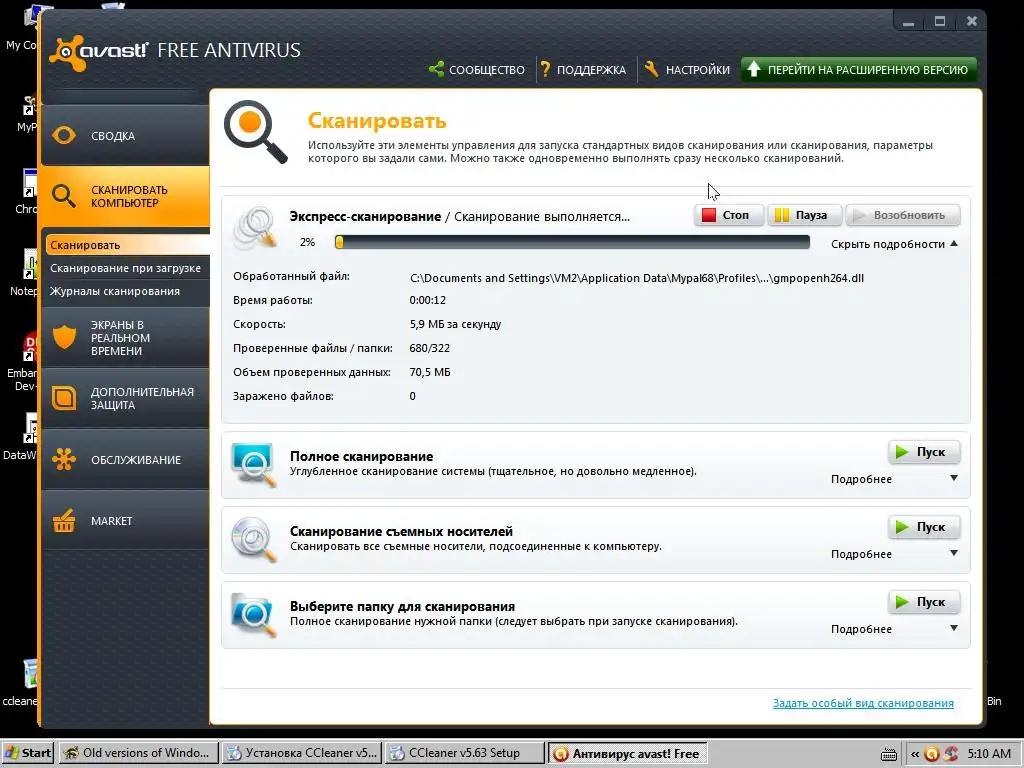The image size is (1024, 768).
Task: Start folder scan with Пуск button
Action: click(924, 602)
